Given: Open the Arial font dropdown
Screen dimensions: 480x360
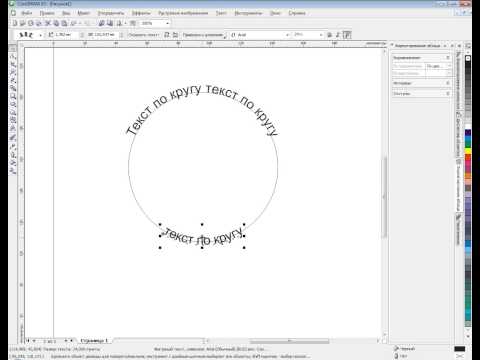Looking at the screenshot, I should (287, 35).
